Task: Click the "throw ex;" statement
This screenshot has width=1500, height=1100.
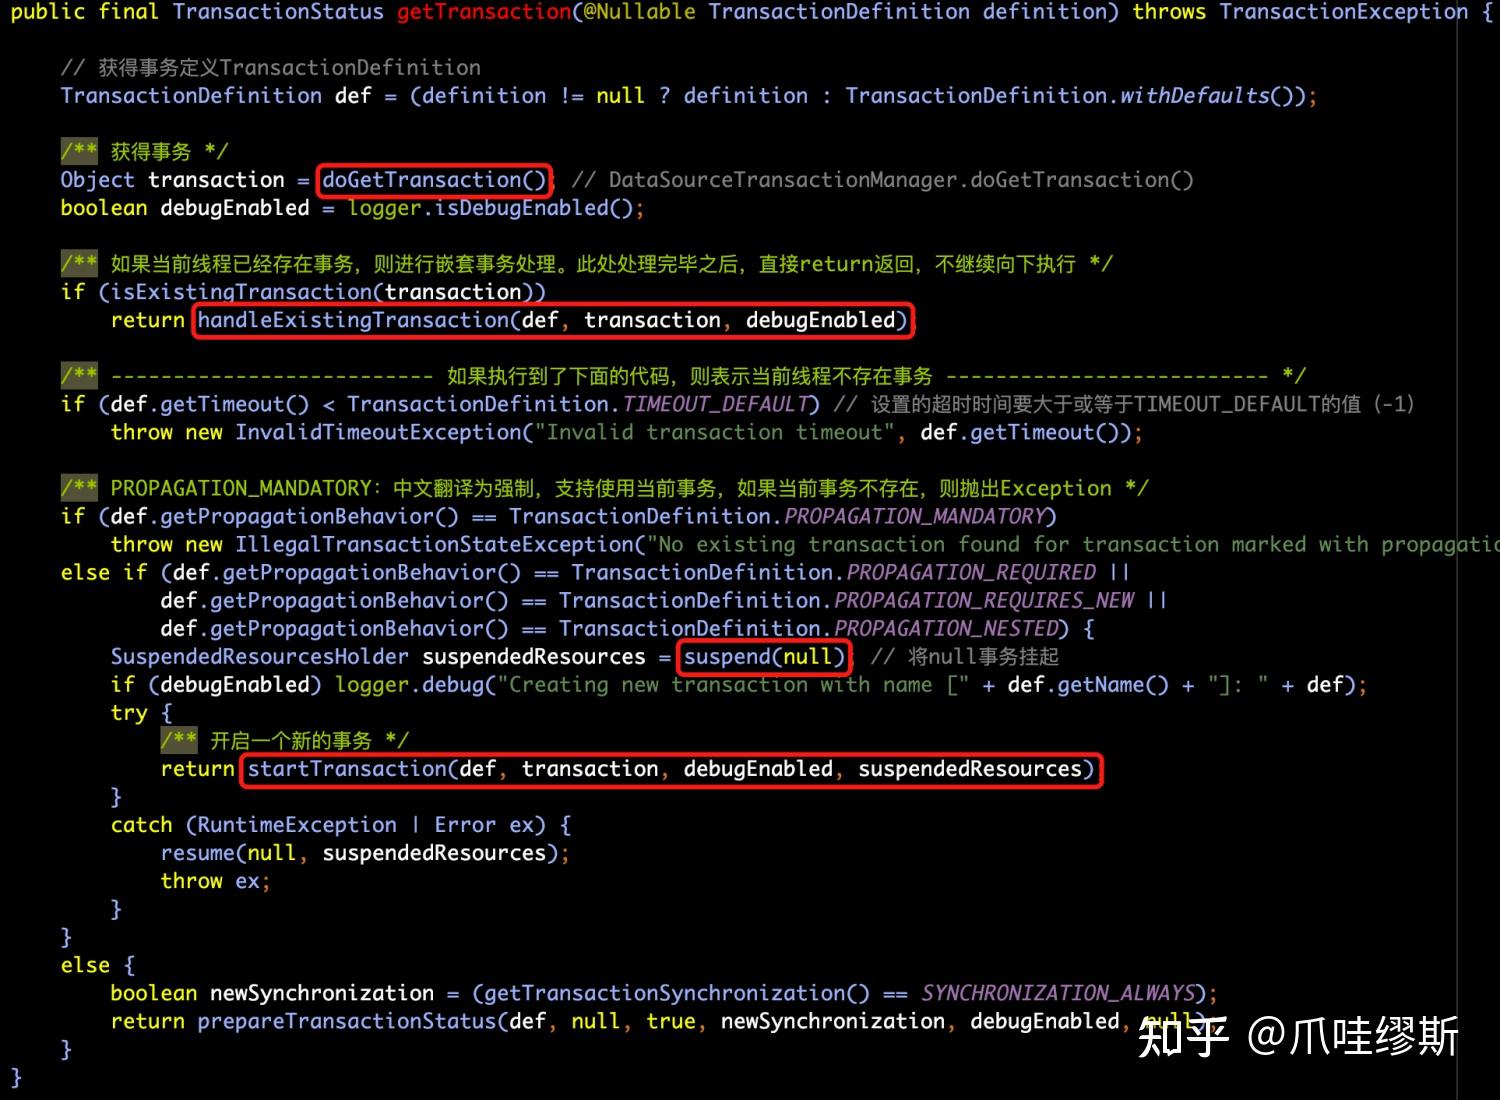Action: click(x=216, y=881)
